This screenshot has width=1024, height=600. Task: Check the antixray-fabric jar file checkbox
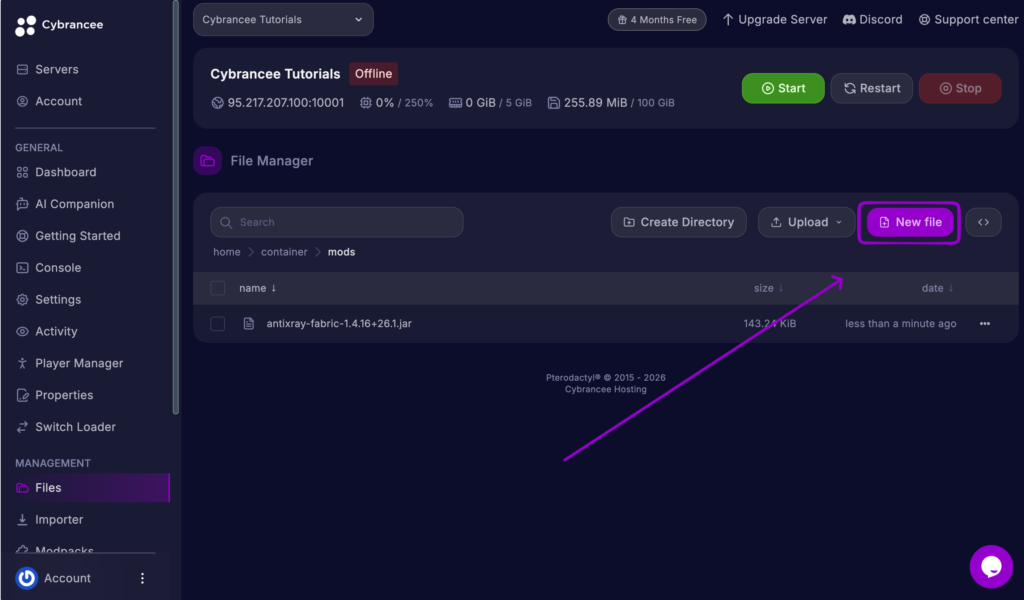point(217,323)
